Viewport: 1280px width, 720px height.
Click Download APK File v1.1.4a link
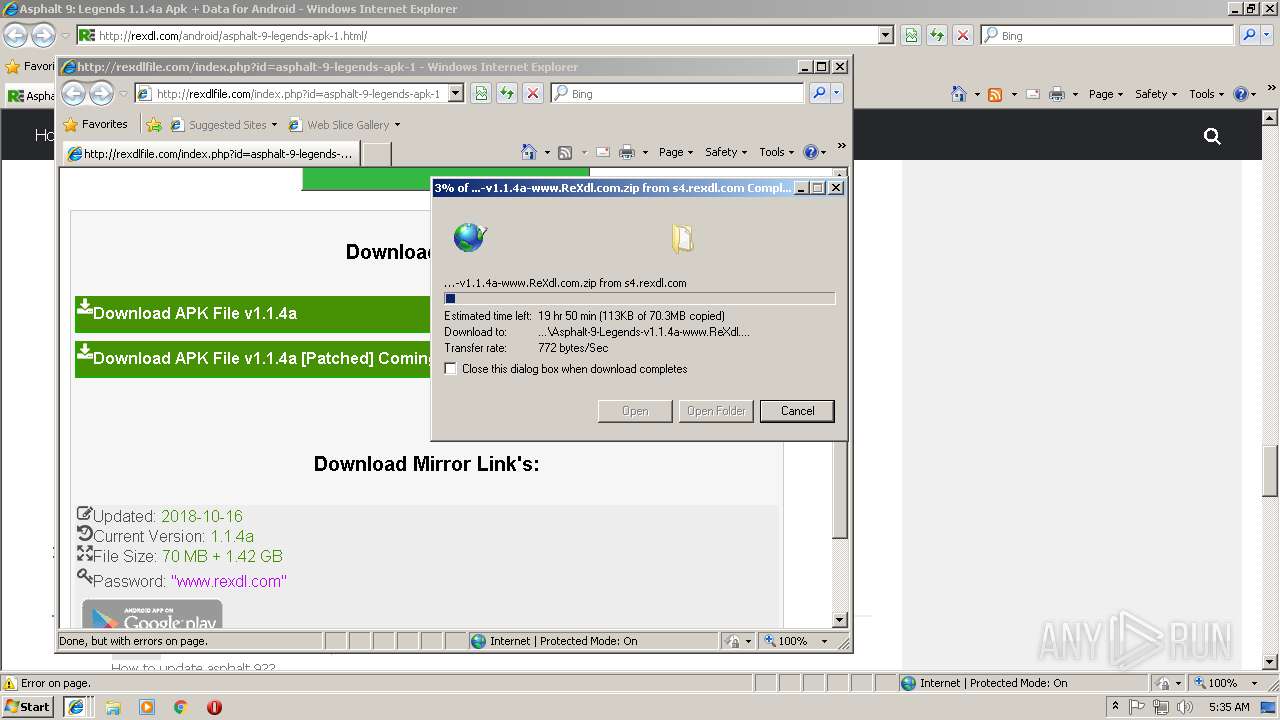(x=194, y=313)
